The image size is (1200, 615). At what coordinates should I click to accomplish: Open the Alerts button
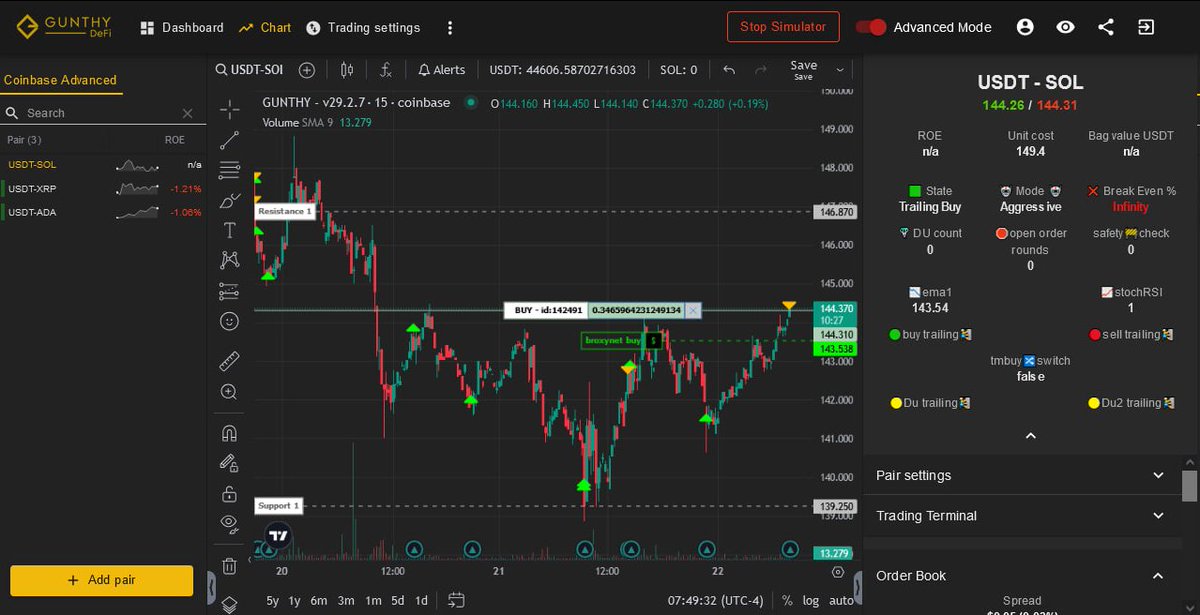441,70
